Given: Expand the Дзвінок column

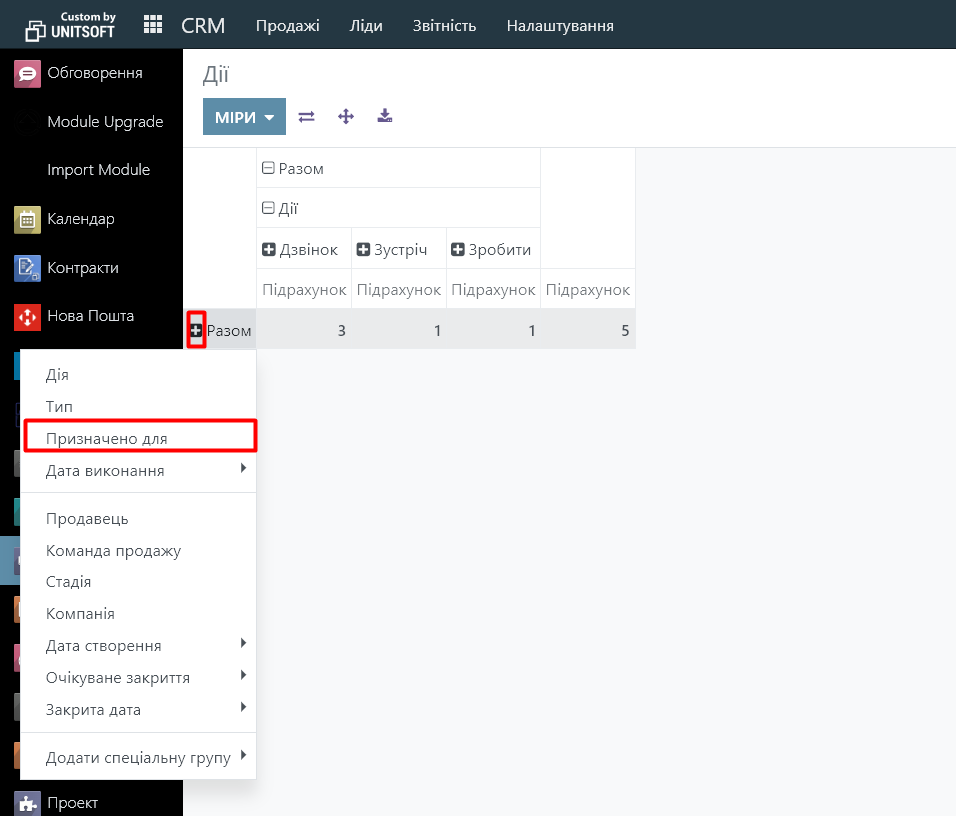Looking at the screenshot, I should 268,250.
